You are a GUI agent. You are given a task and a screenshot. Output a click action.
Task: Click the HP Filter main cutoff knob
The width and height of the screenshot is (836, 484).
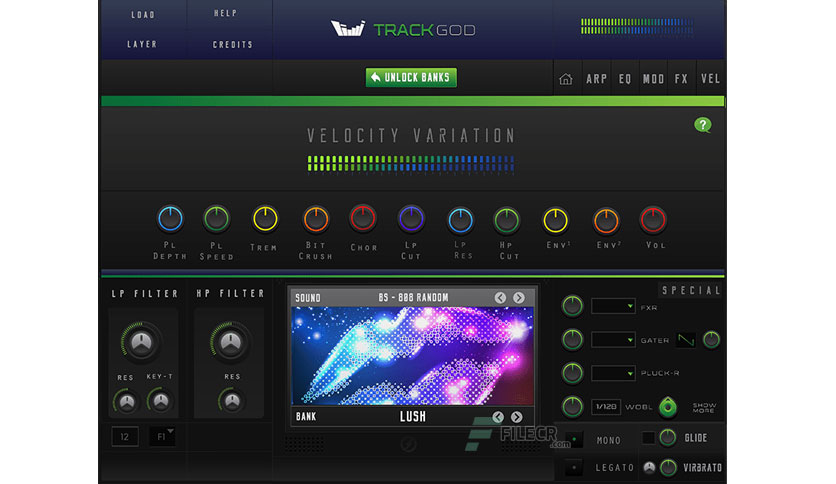tap(230, 342)
